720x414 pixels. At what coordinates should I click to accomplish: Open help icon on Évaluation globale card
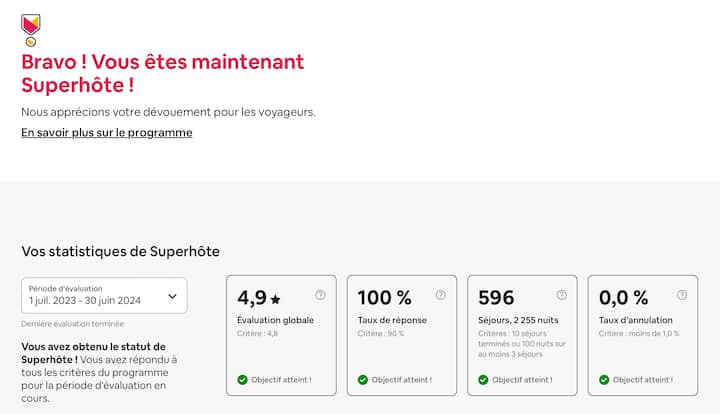tap(320, 295)
